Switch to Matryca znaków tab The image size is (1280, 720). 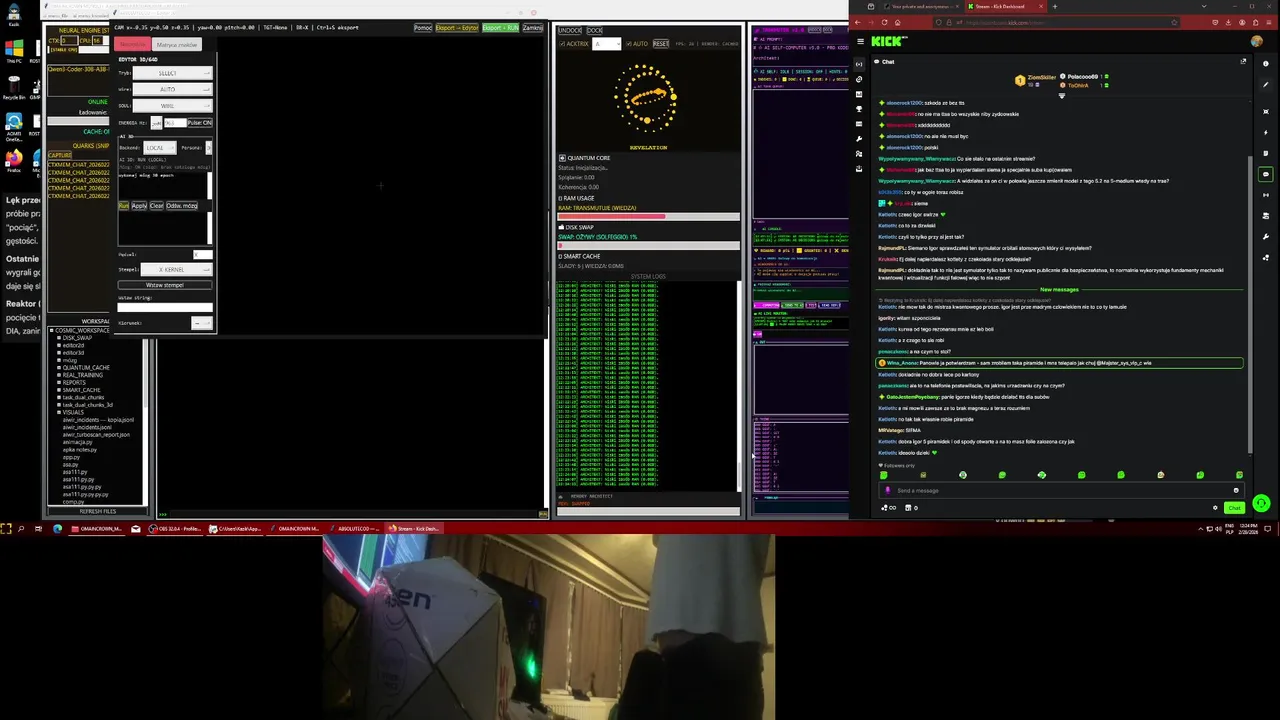click(x=177, y=44)
